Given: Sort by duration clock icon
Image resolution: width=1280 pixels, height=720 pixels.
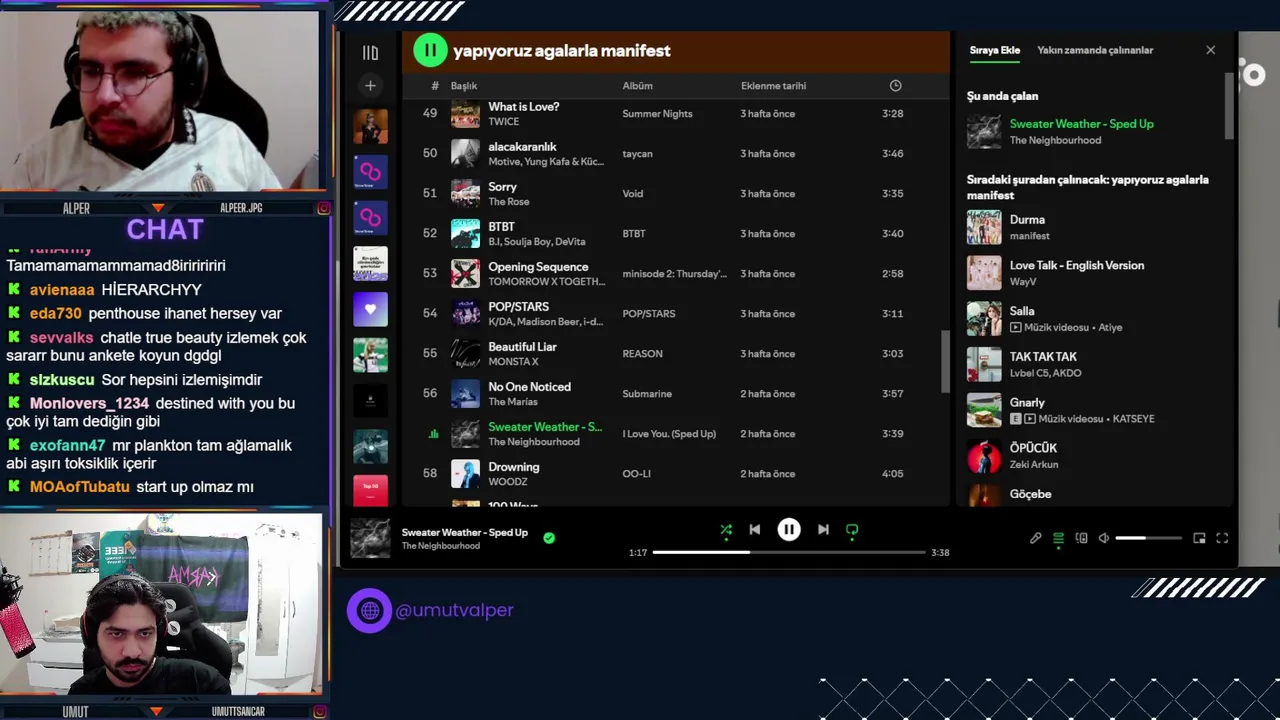Looking at the screenshot, I should pyautogui.click(x=895, y=86).
